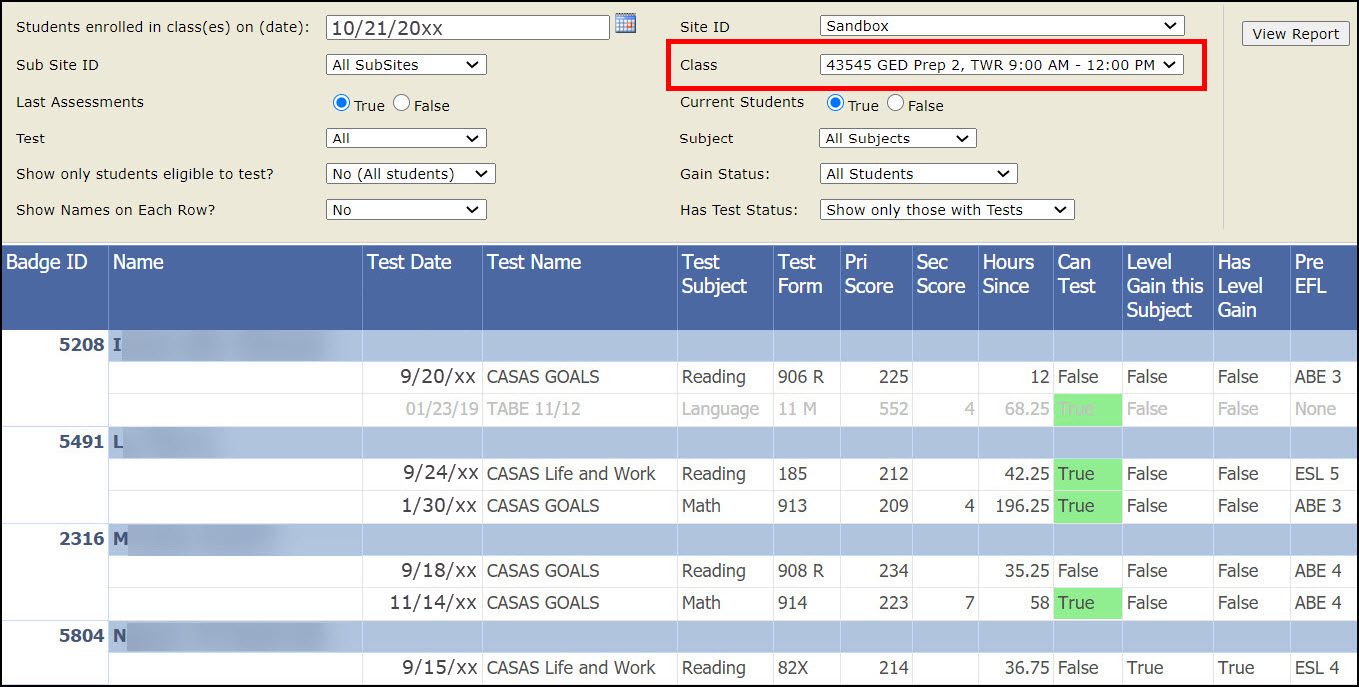Click the enrollment date input field

[467, 28]
